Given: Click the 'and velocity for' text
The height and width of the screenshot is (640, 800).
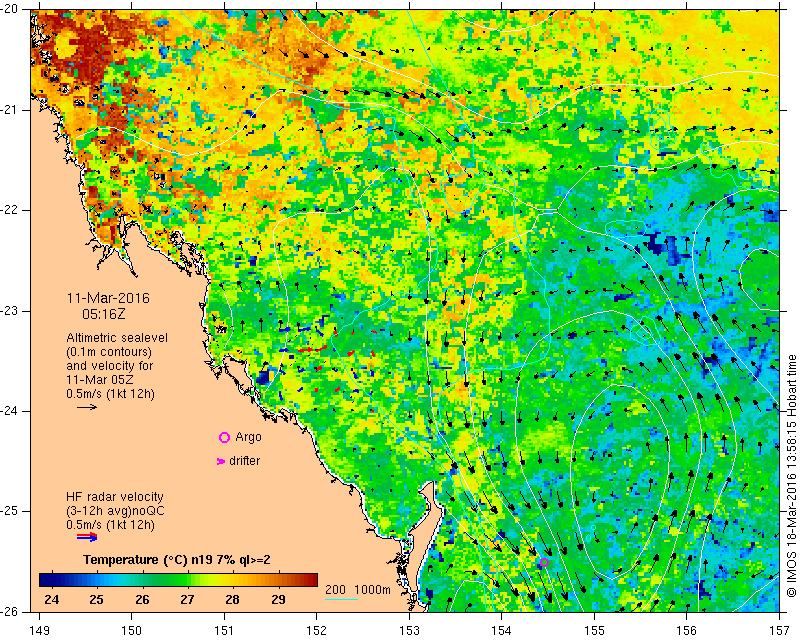Looking at the screenshot, I should pos(109,366).
